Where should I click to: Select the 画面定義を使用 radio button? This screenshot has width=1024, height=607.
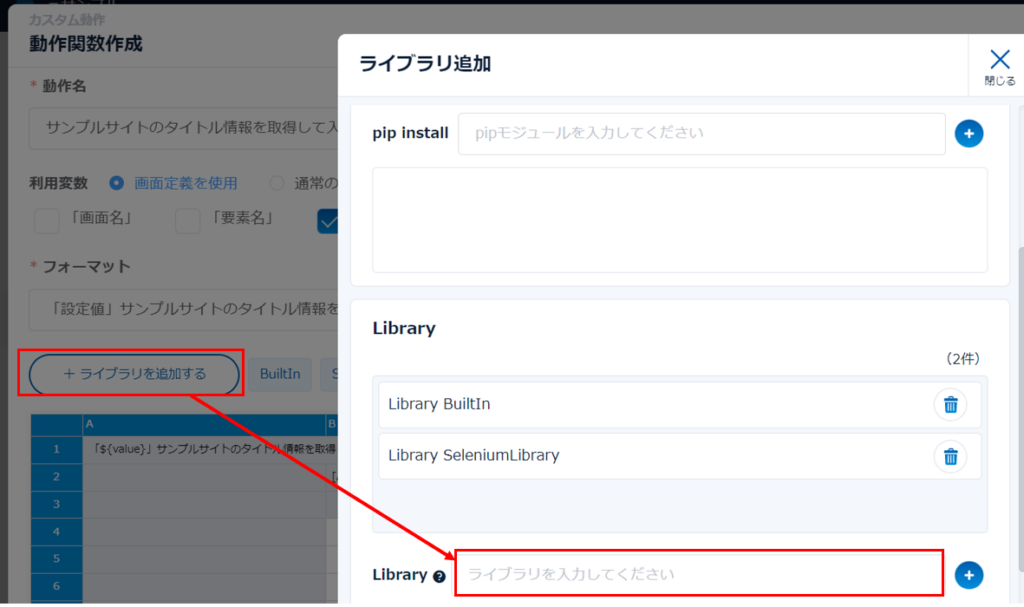(117, 183)
